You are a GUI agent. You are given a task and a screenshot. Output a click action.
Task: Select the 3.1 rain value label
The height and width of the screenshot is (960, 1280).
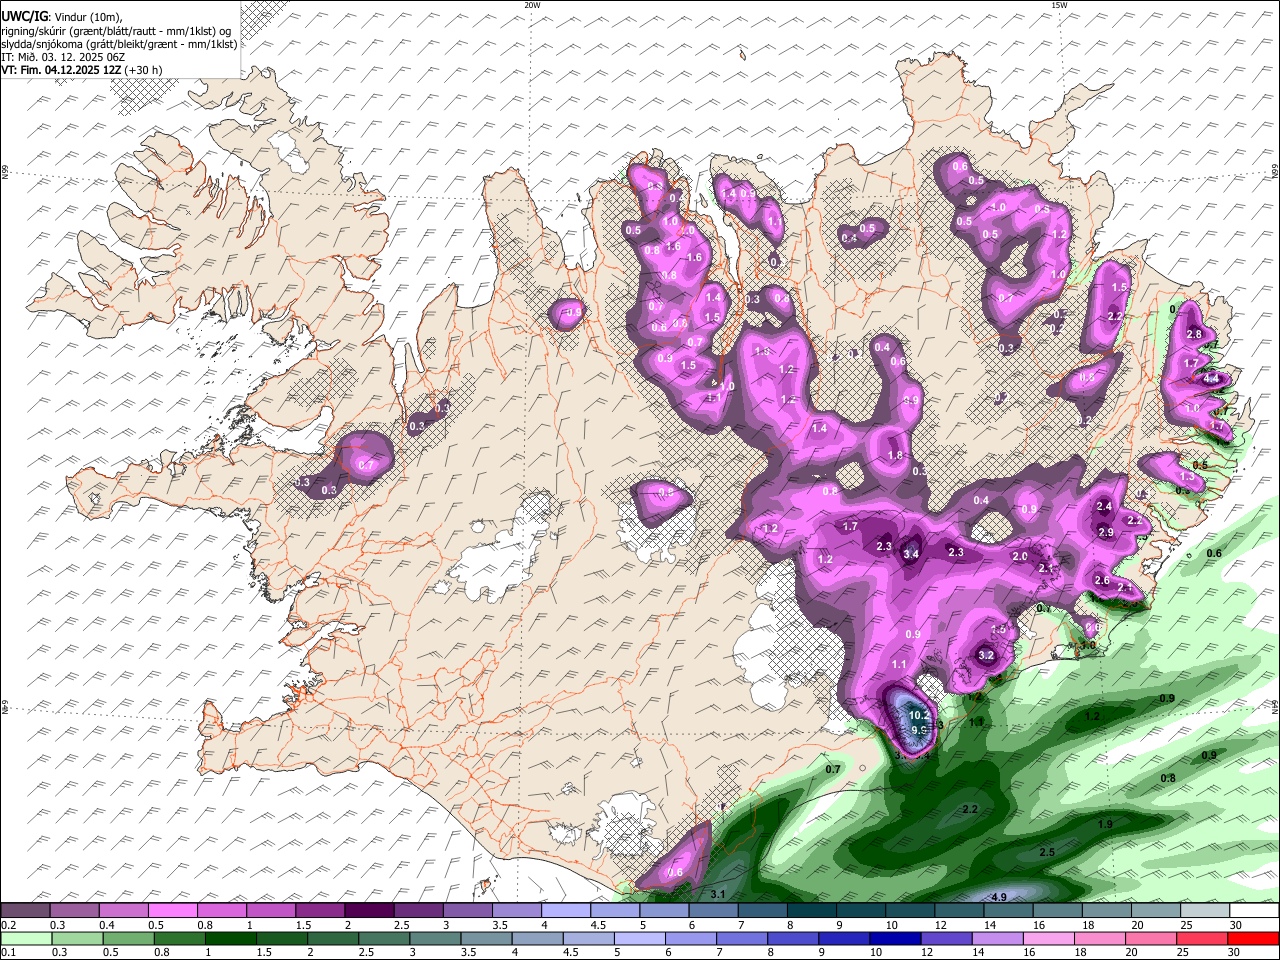pos(717,894)
